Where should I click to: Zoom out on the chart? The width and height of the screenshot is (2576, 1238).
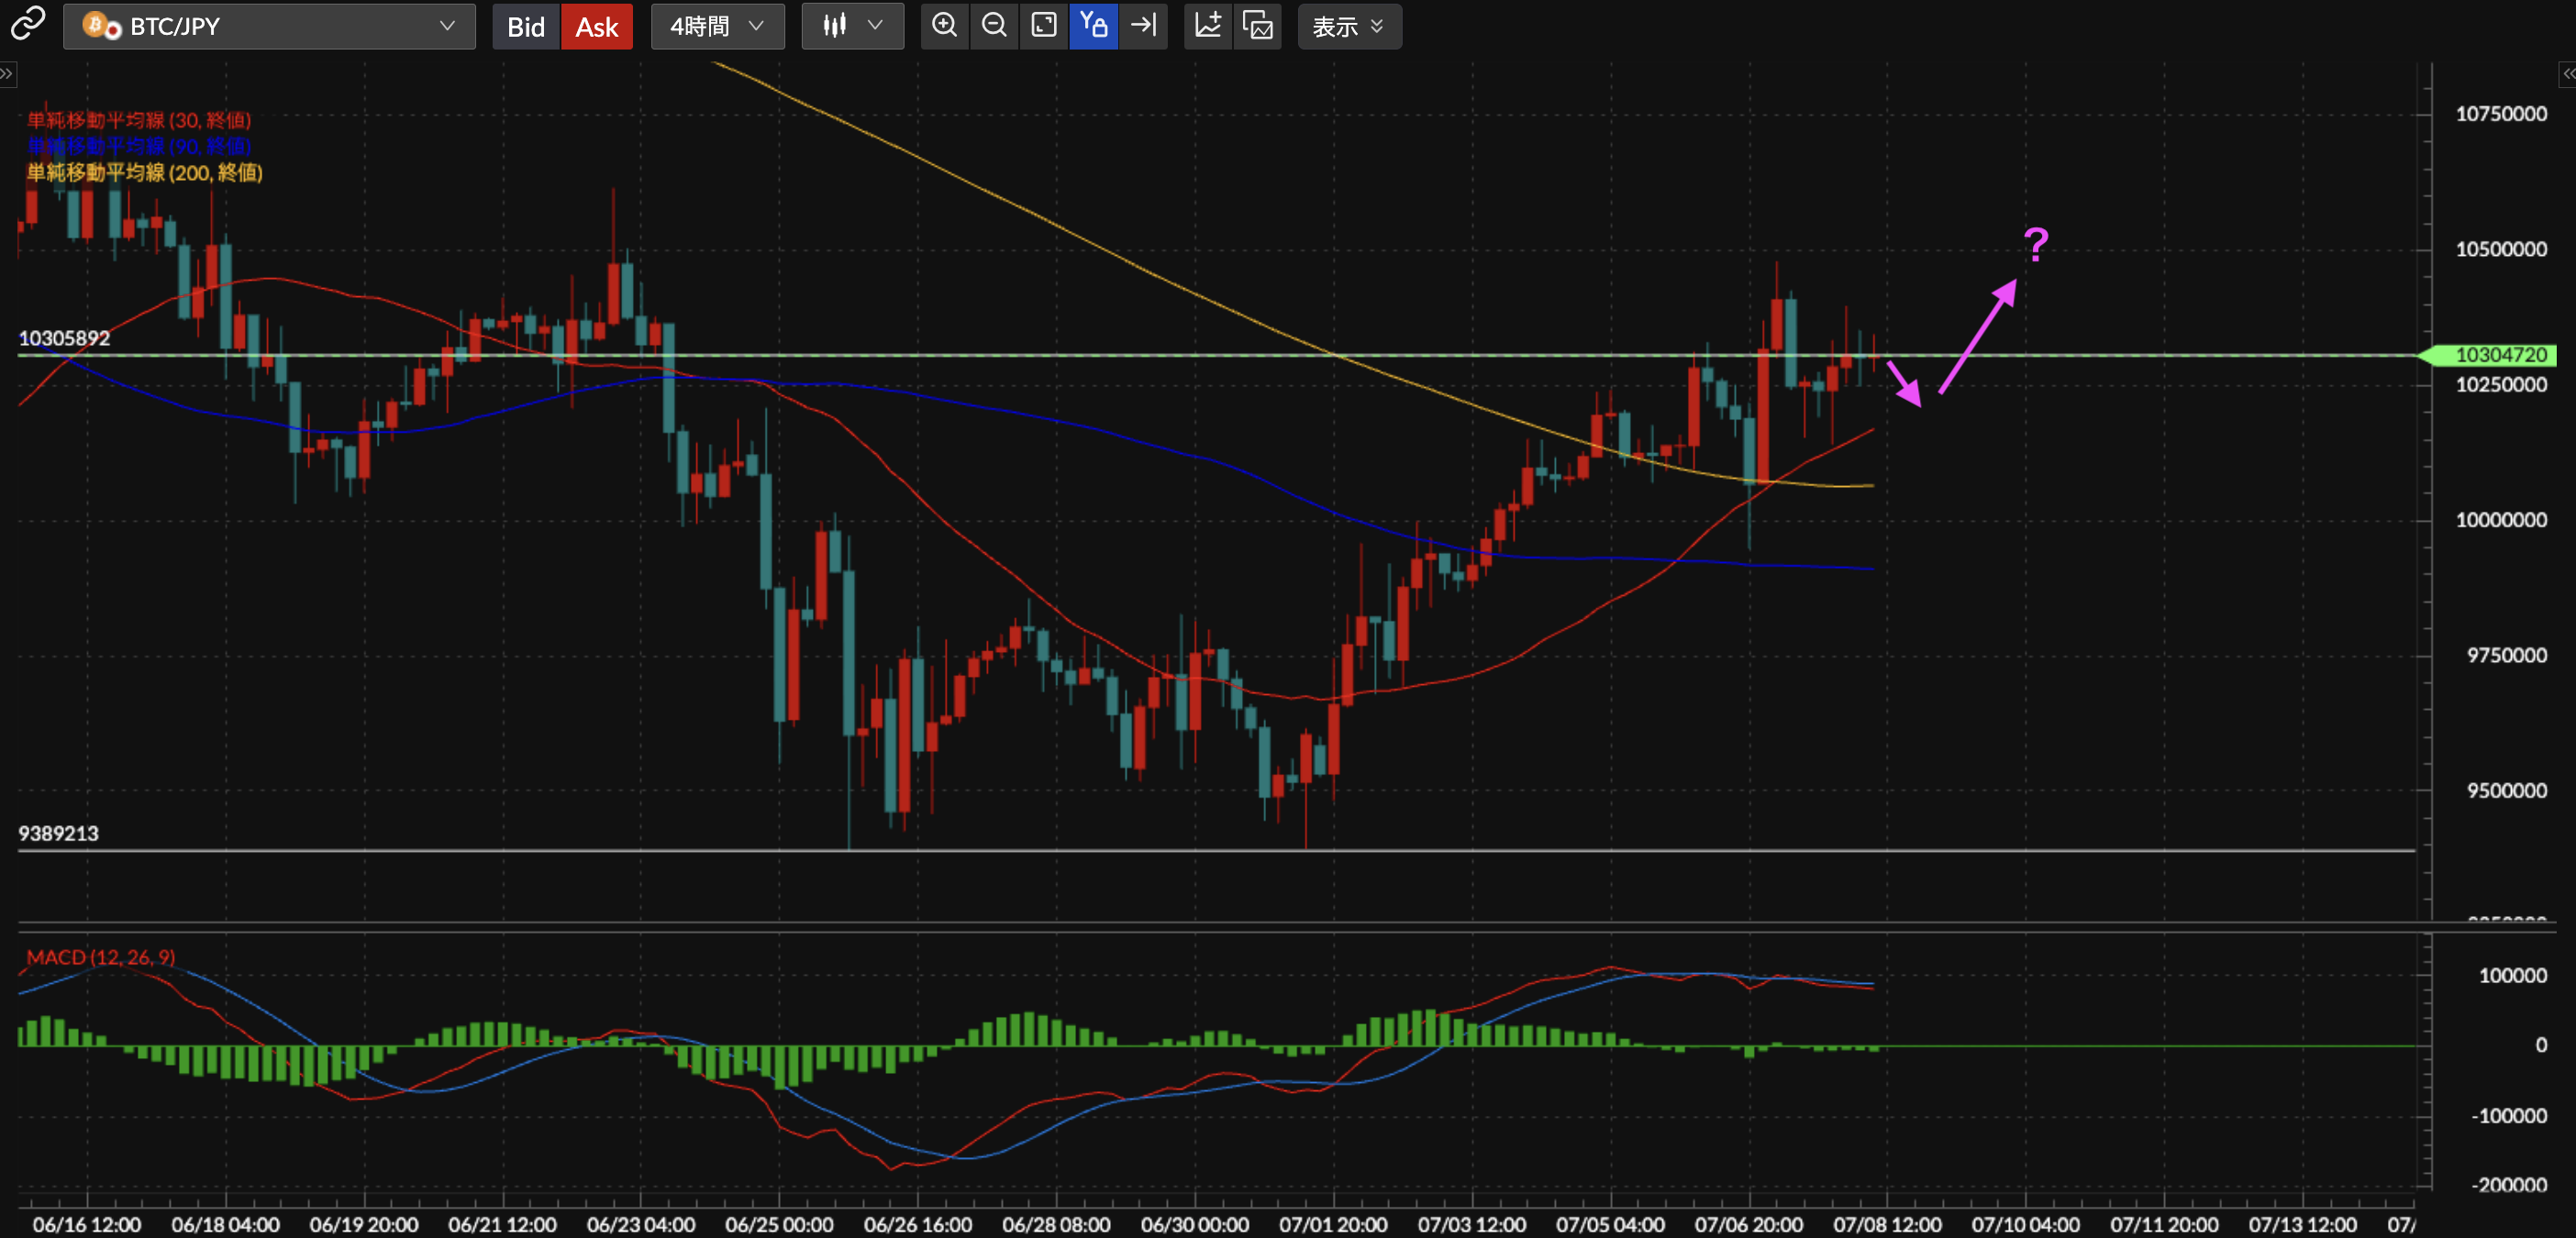[x=994, y=26]
